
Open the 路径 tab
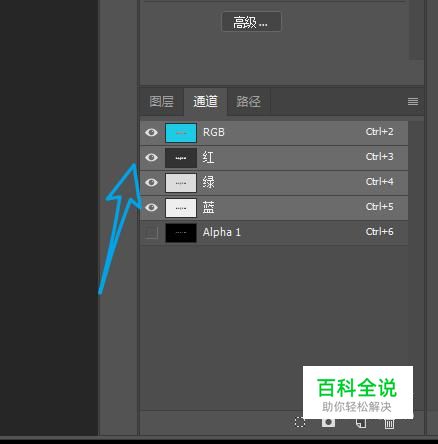[x=248, y=101]
